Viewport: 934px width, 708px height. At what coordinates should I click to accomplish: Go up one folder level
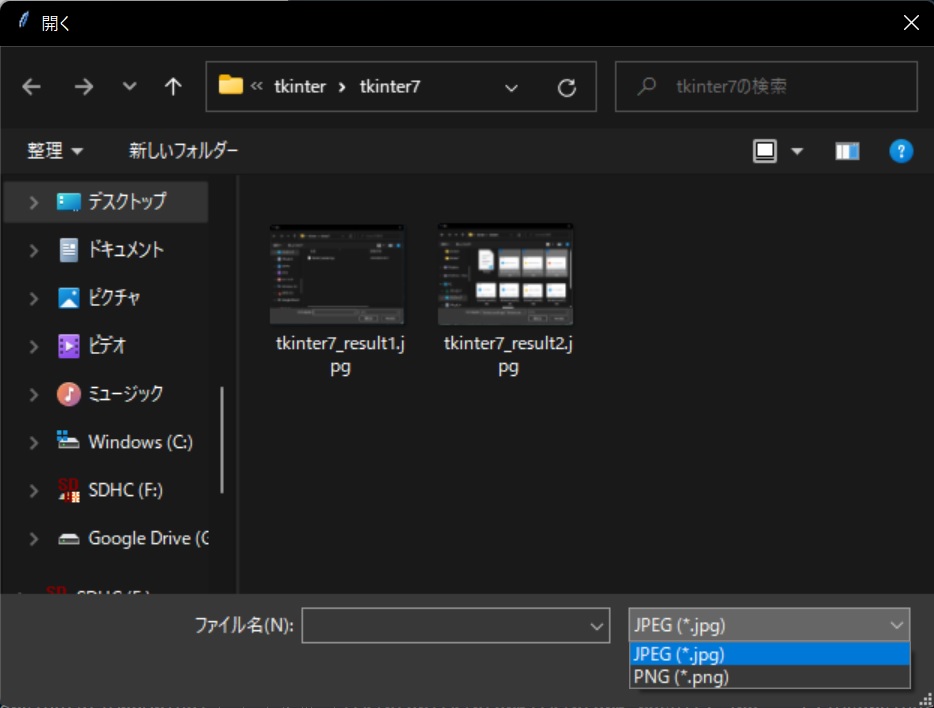pos(172,87)
